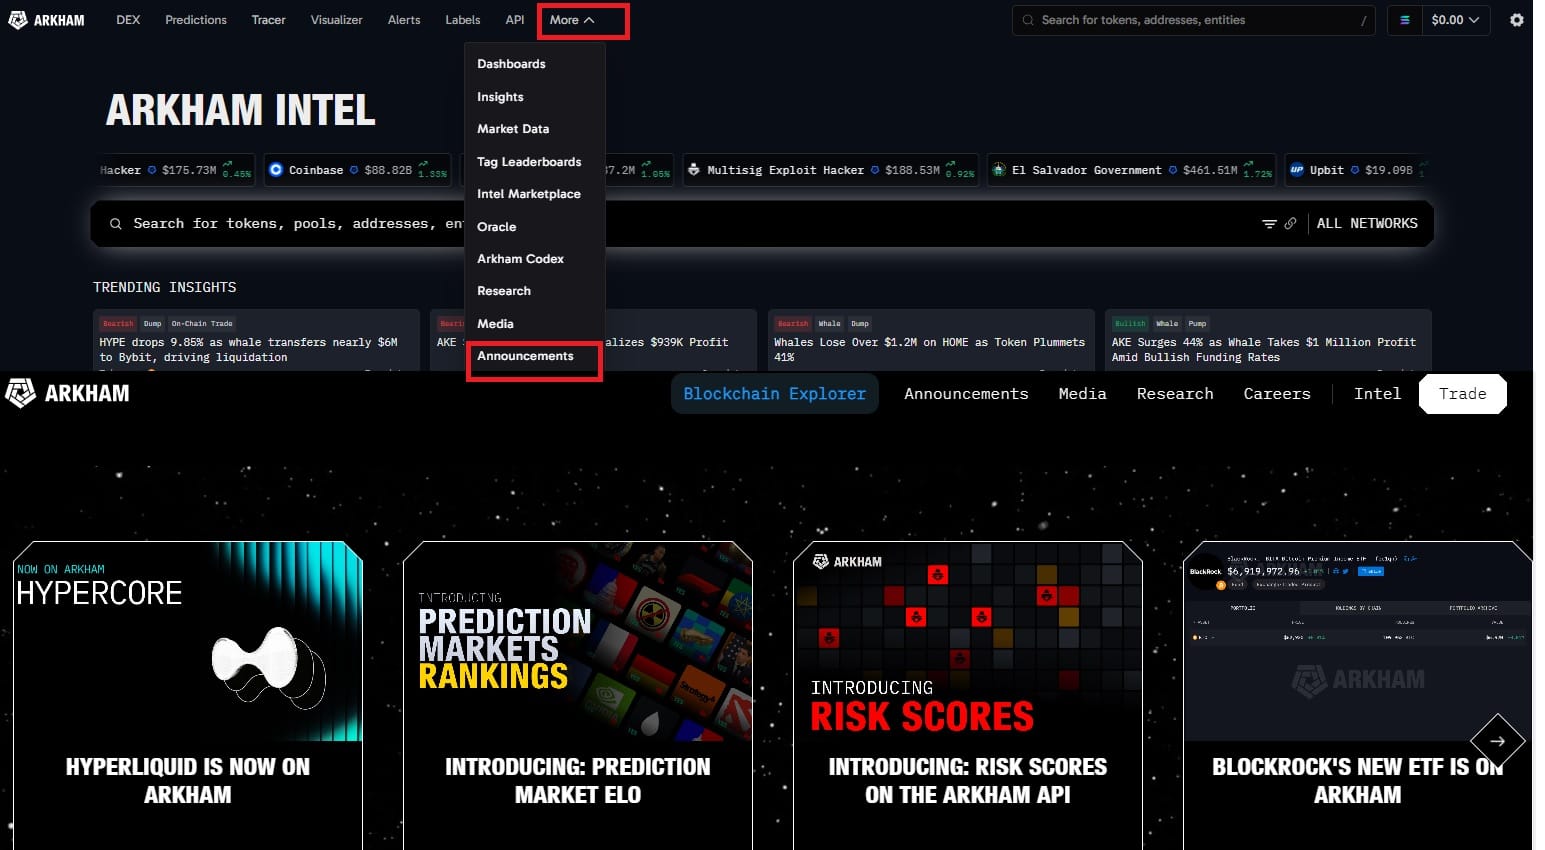Choose Arkham Codex in the More menu

point(521,259)
